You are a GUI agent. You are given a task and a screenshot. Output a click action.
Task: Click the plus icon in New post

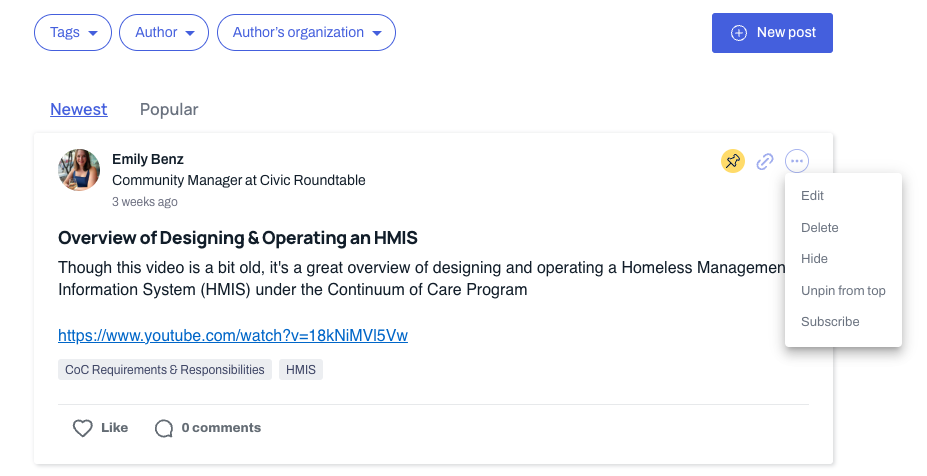point(739,33)
